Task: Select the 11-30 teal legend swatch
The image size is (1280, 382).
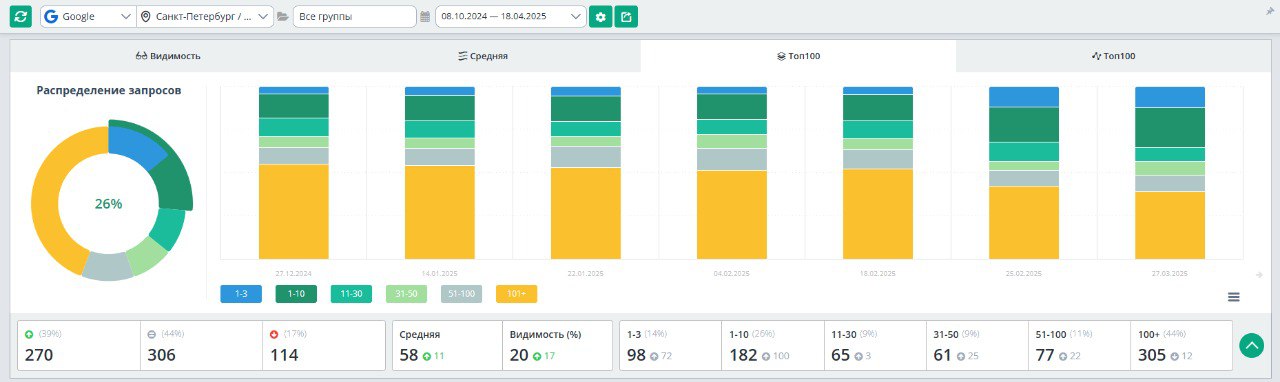Action: pyautogui.click(x=351, y=294)
